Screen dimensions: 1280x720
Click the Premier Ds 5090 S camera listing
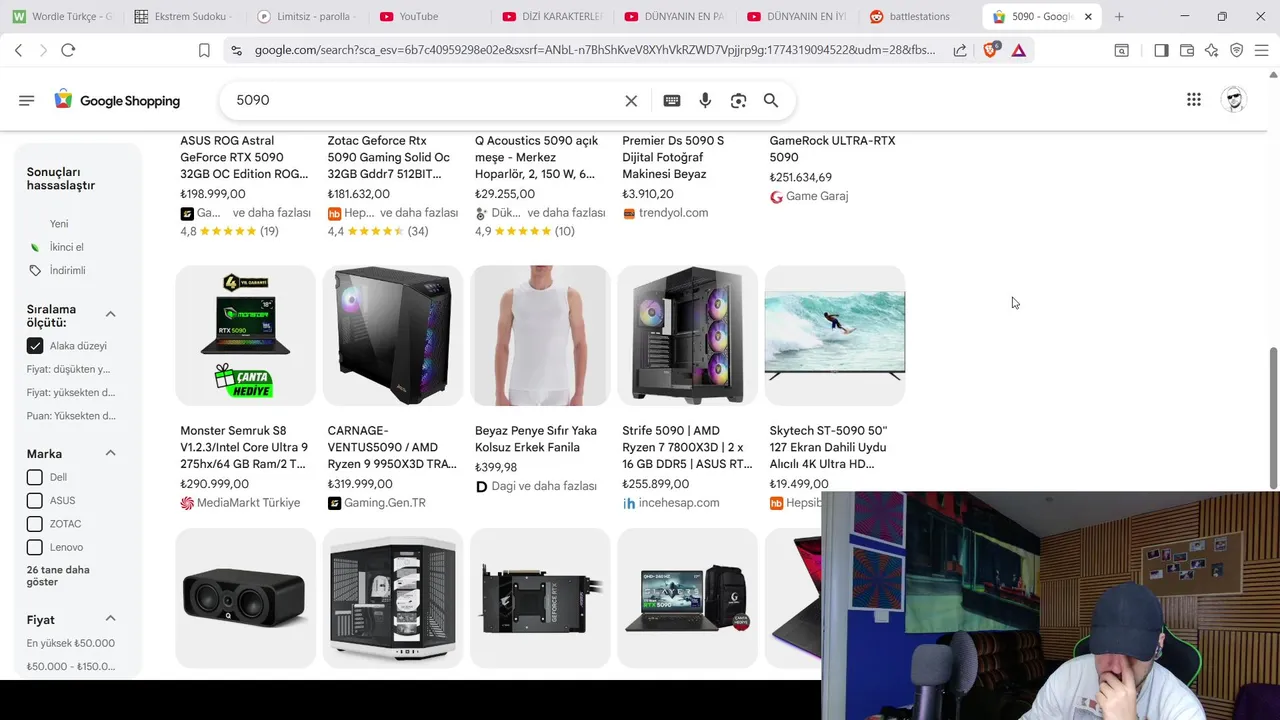coord(673,157)
